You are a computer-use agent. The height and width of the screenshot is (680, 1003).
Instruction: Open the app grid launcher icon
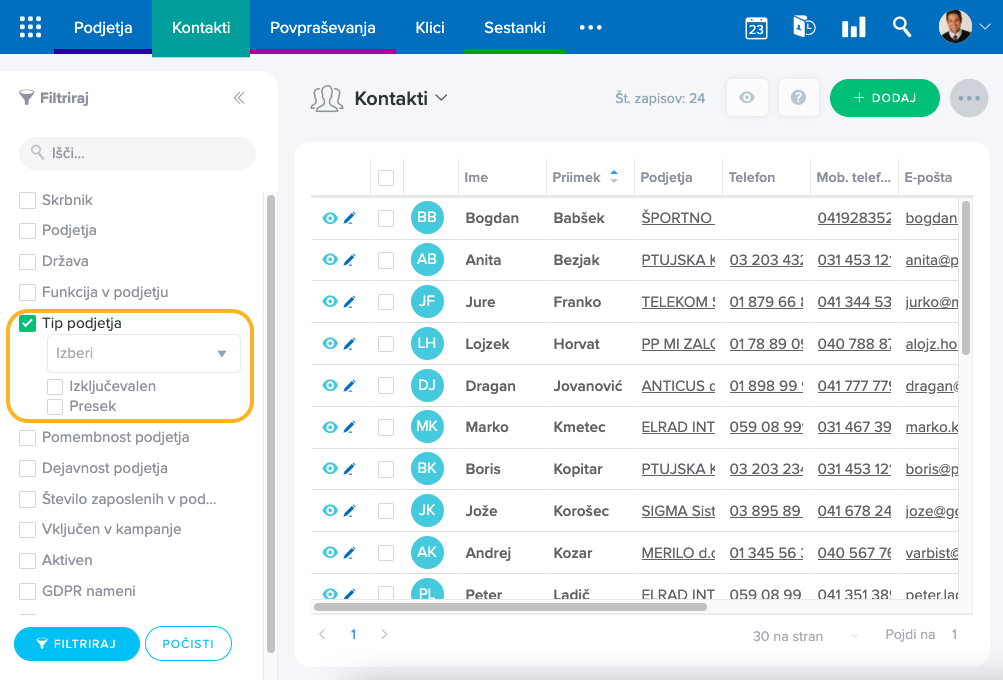coord(30,27)
